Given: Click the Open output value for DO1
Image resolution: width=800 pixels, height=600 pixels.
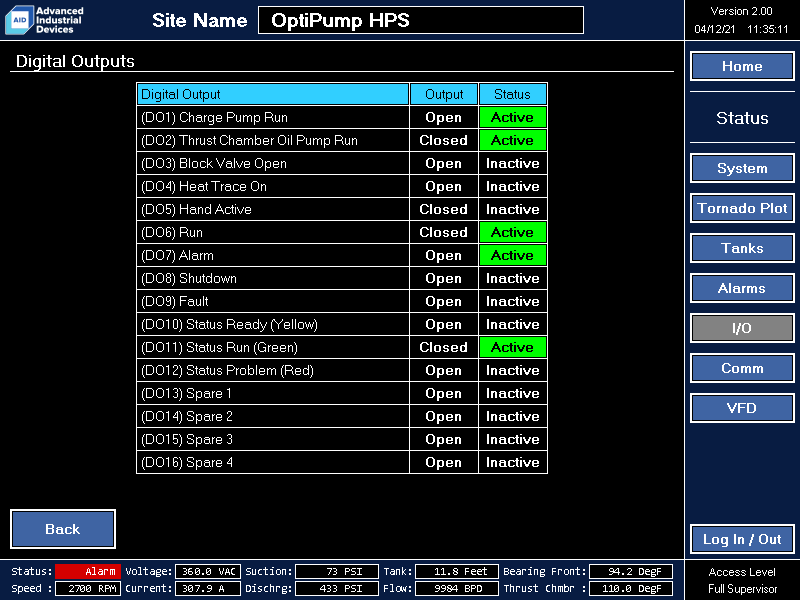Looking at the screenshot, I should [444, 117].
